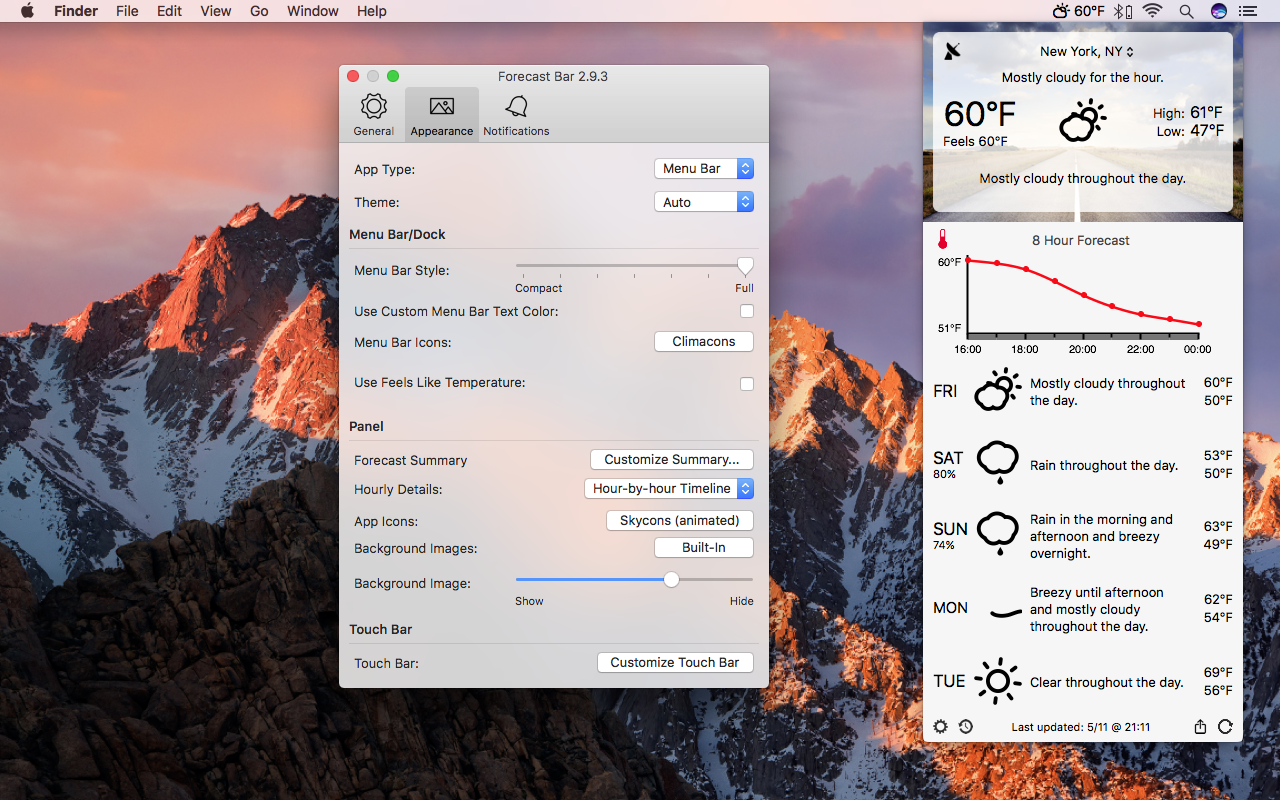The image size is (1280, 800).
Task: Close the Forecast Bar preferences window
Action: pyautogui.click(x=353, y=76)
